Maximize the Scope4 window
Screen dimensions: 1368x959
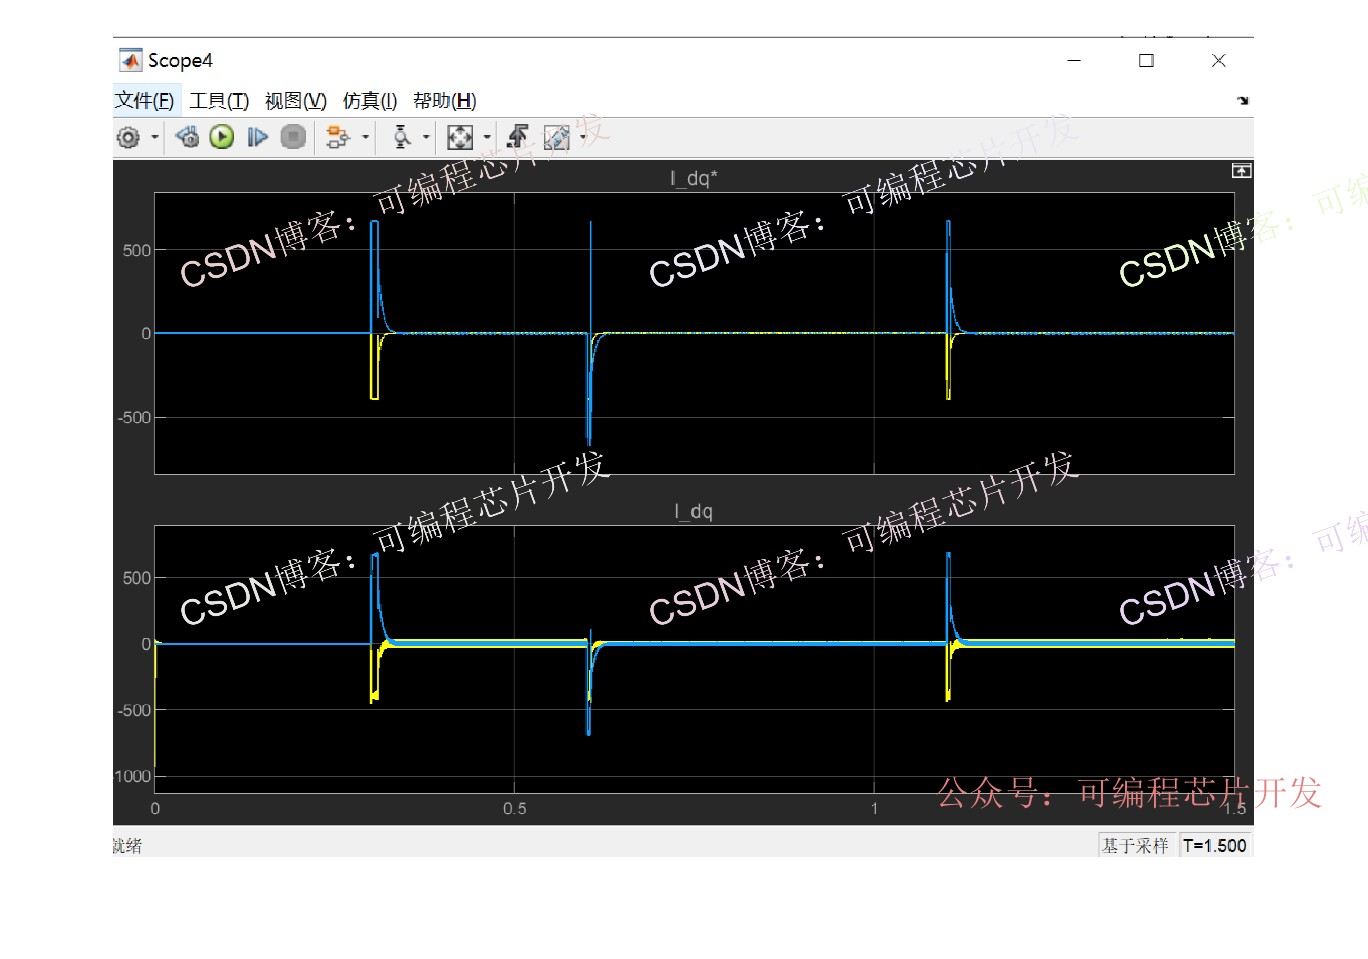tap(1146, 60)
